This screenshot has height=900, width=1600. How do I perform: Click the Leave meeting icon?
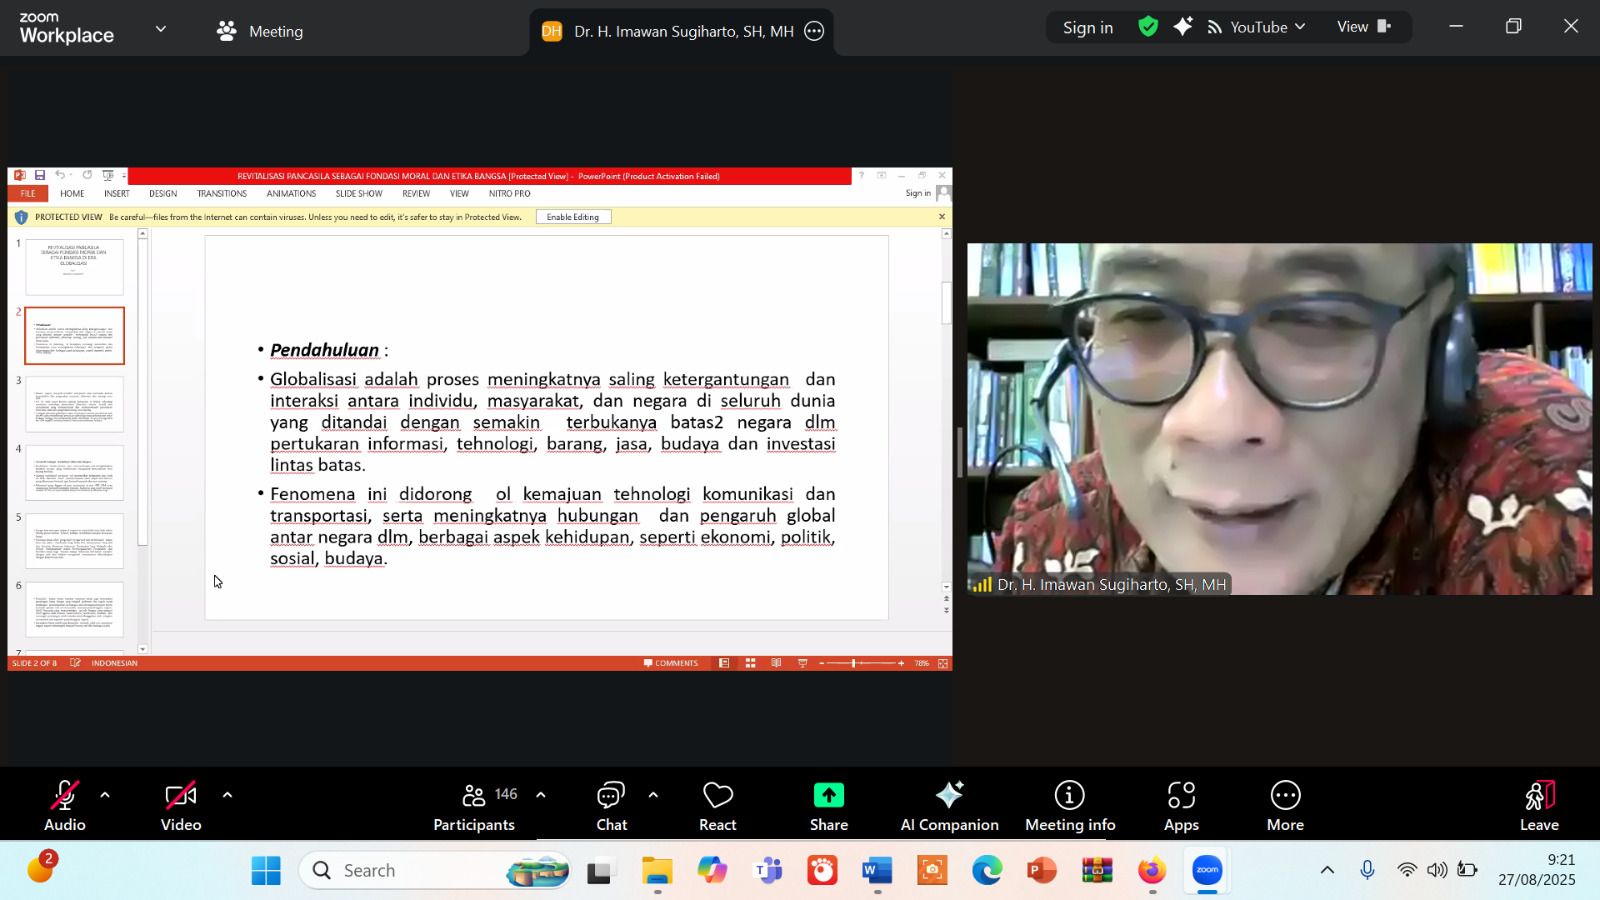1539,796
